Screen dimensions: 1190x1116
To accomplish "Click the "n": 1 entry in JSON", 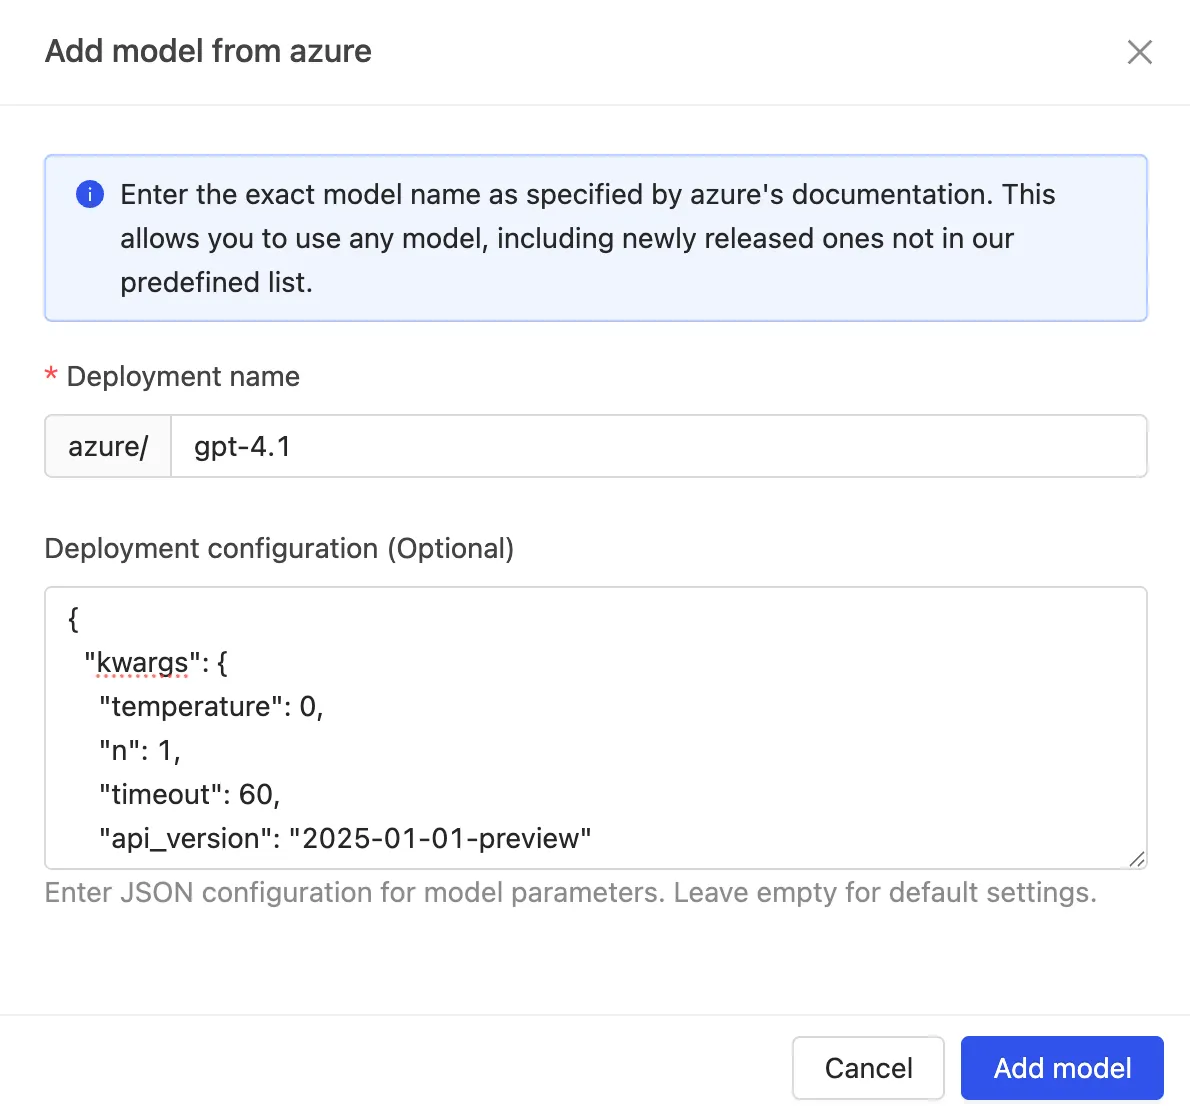I will click(138, 750).
